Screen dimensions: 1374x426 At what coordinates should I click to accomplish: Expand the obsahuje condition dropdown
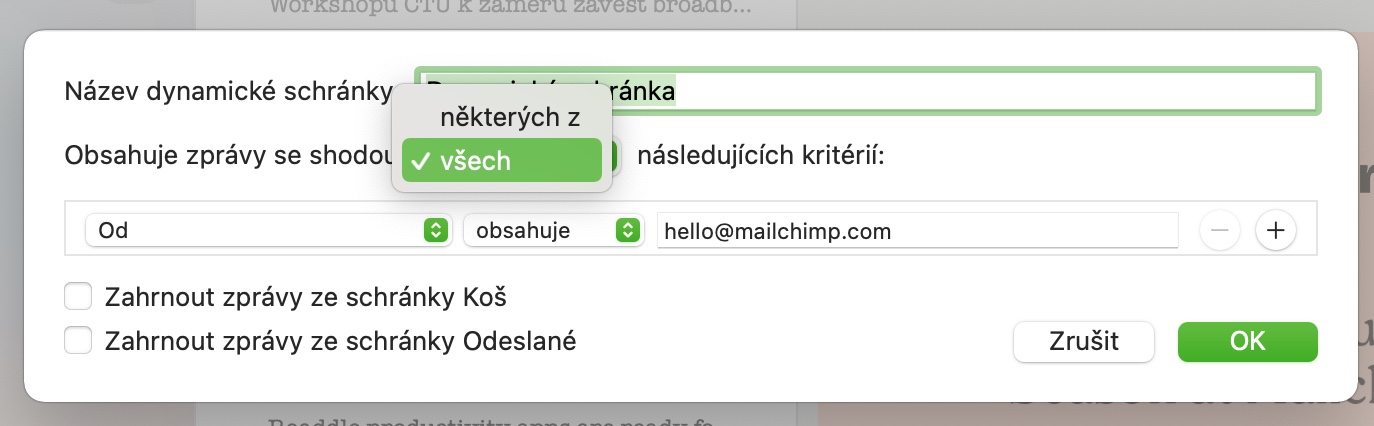click(x=552, y=231)
